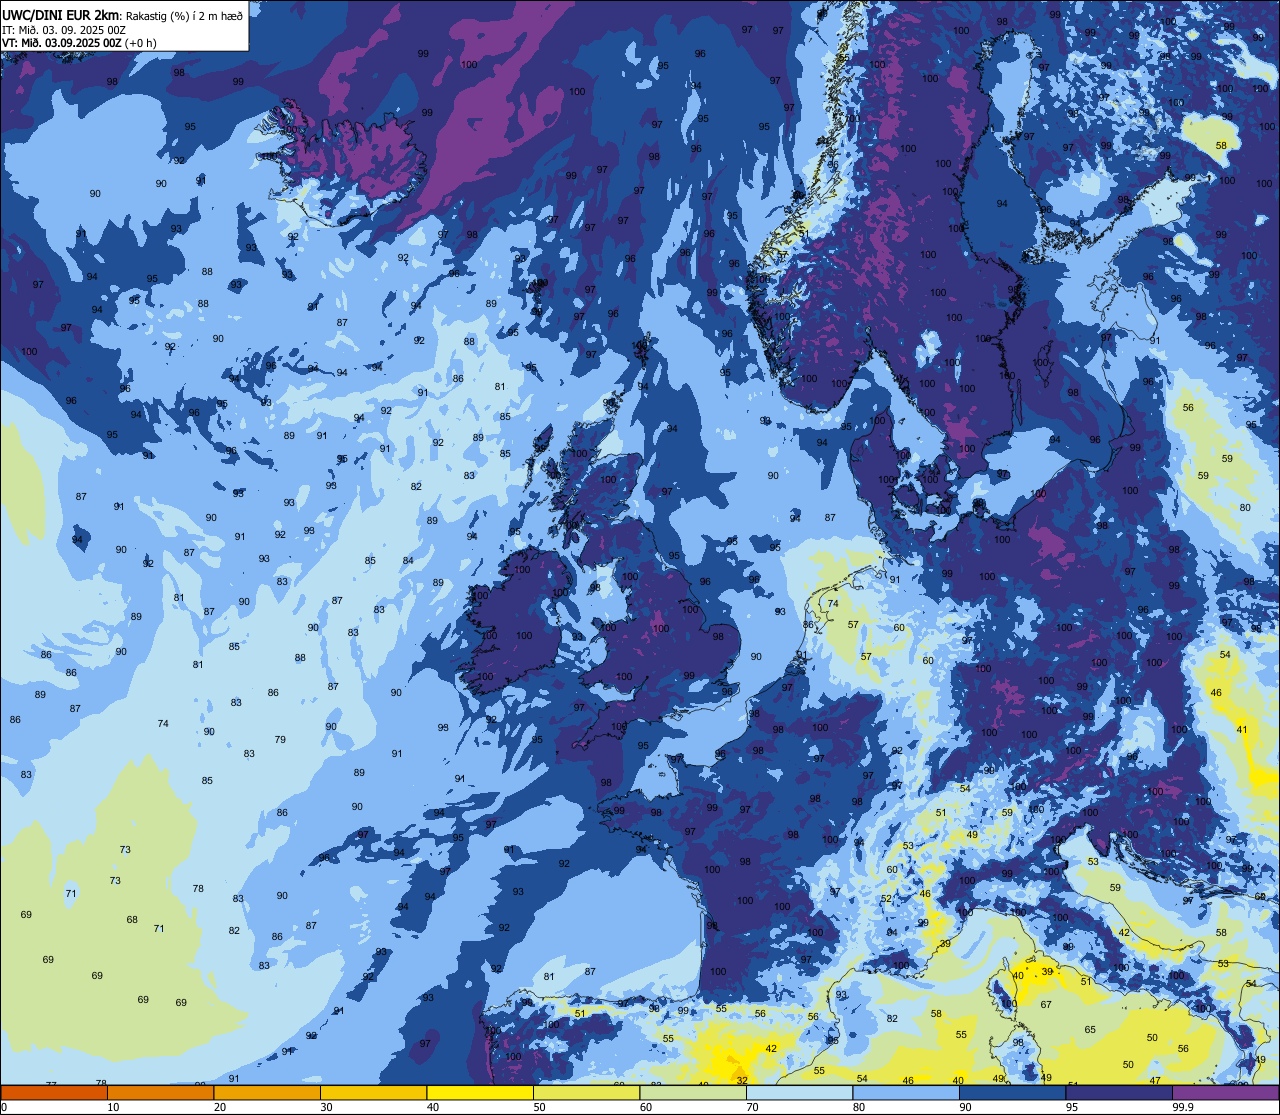Screen dimensions: 1280x1115
Task: Click the 70–80% pale blue legend swatch
Action: coord(799,1092)
